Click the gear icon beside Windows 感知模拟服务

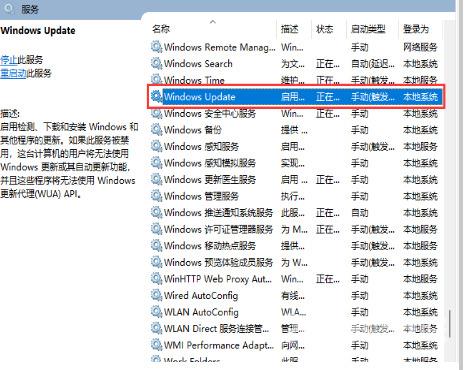tap(156, 163)
